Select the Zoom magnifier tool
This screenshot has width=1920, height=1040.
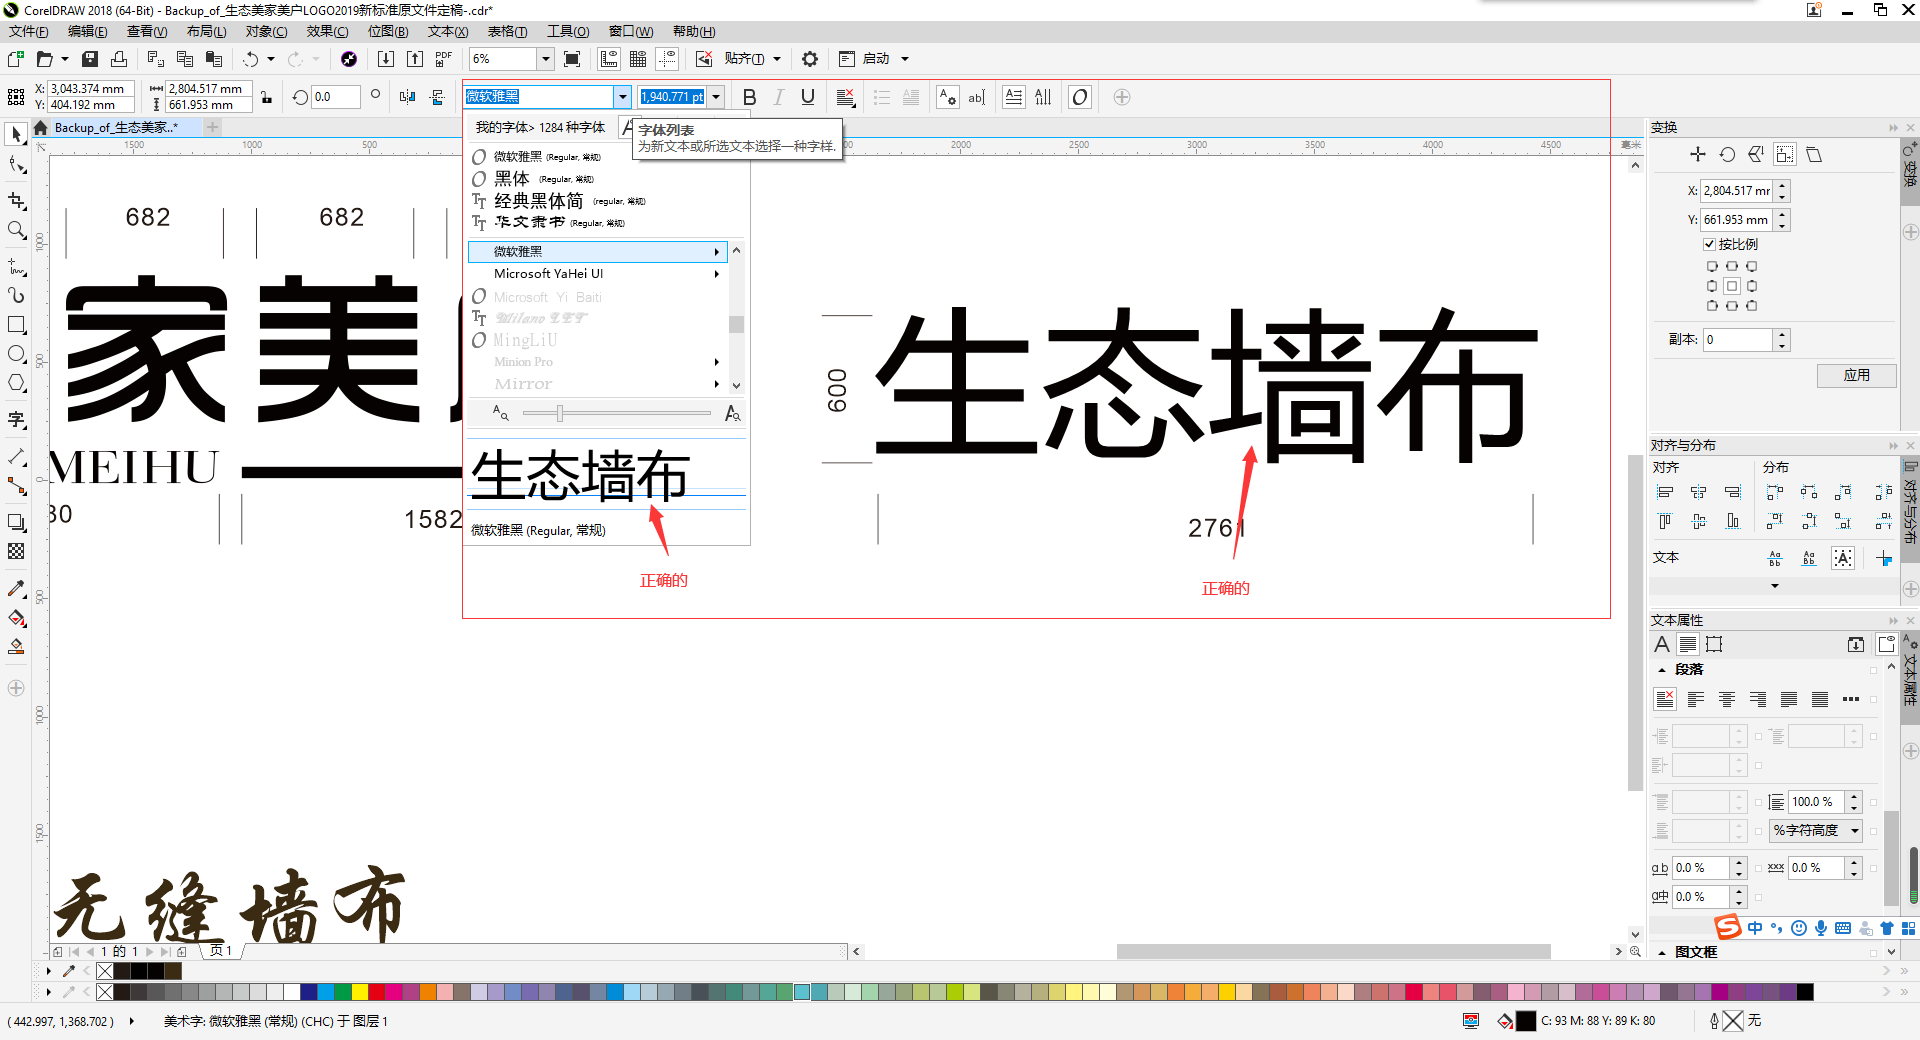click(x=16, y=231)
